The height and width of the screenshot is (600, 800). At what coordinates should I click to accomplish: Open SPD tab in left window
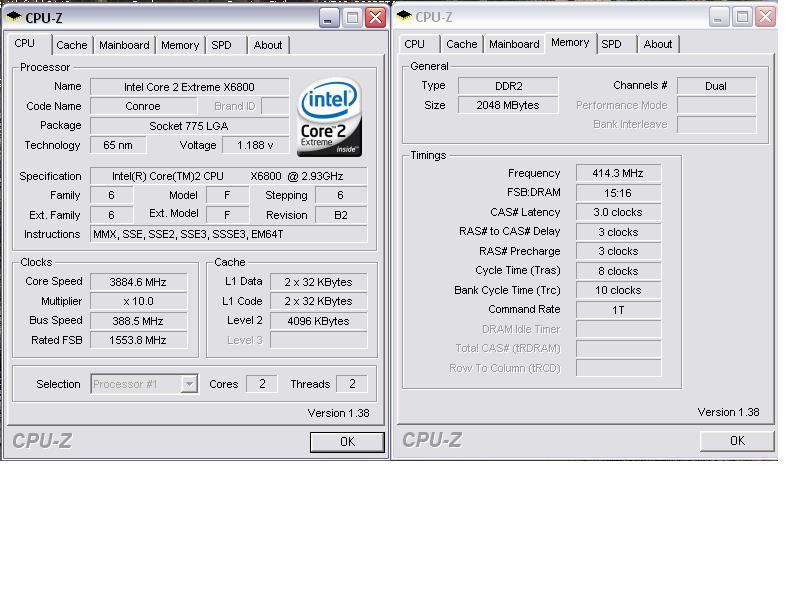tap(226, 45)
